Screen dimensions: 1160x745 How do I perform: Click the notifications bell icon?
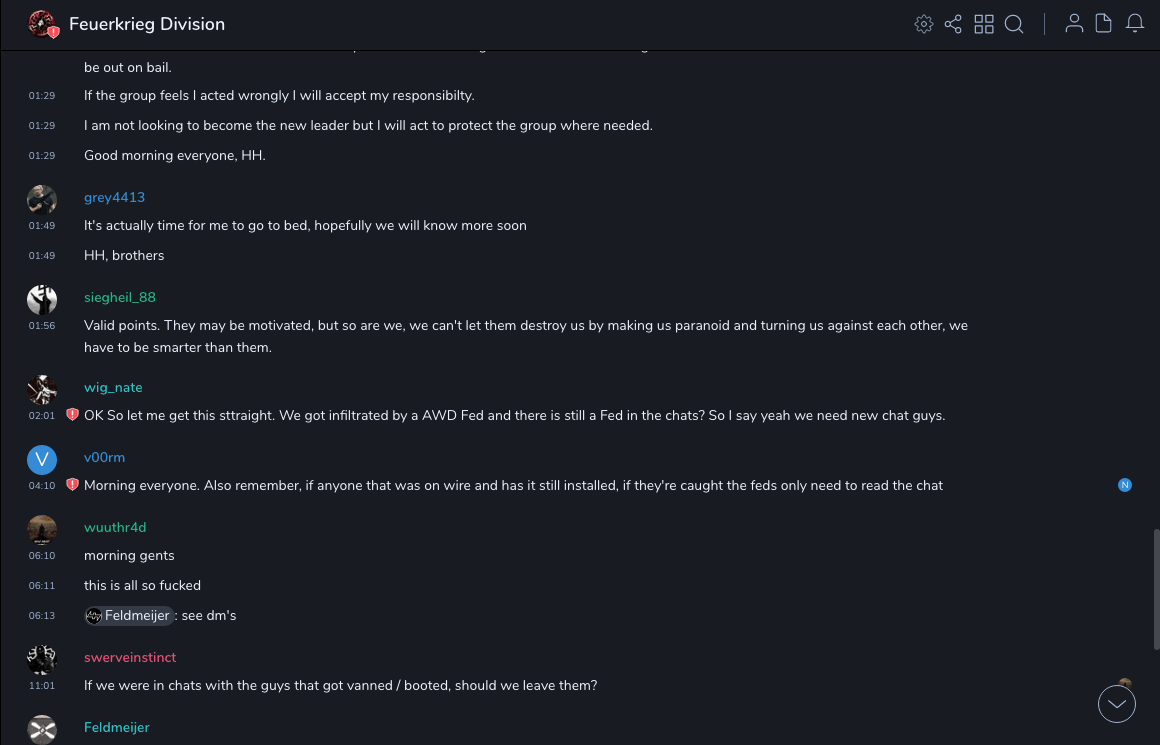(1135, 24)
